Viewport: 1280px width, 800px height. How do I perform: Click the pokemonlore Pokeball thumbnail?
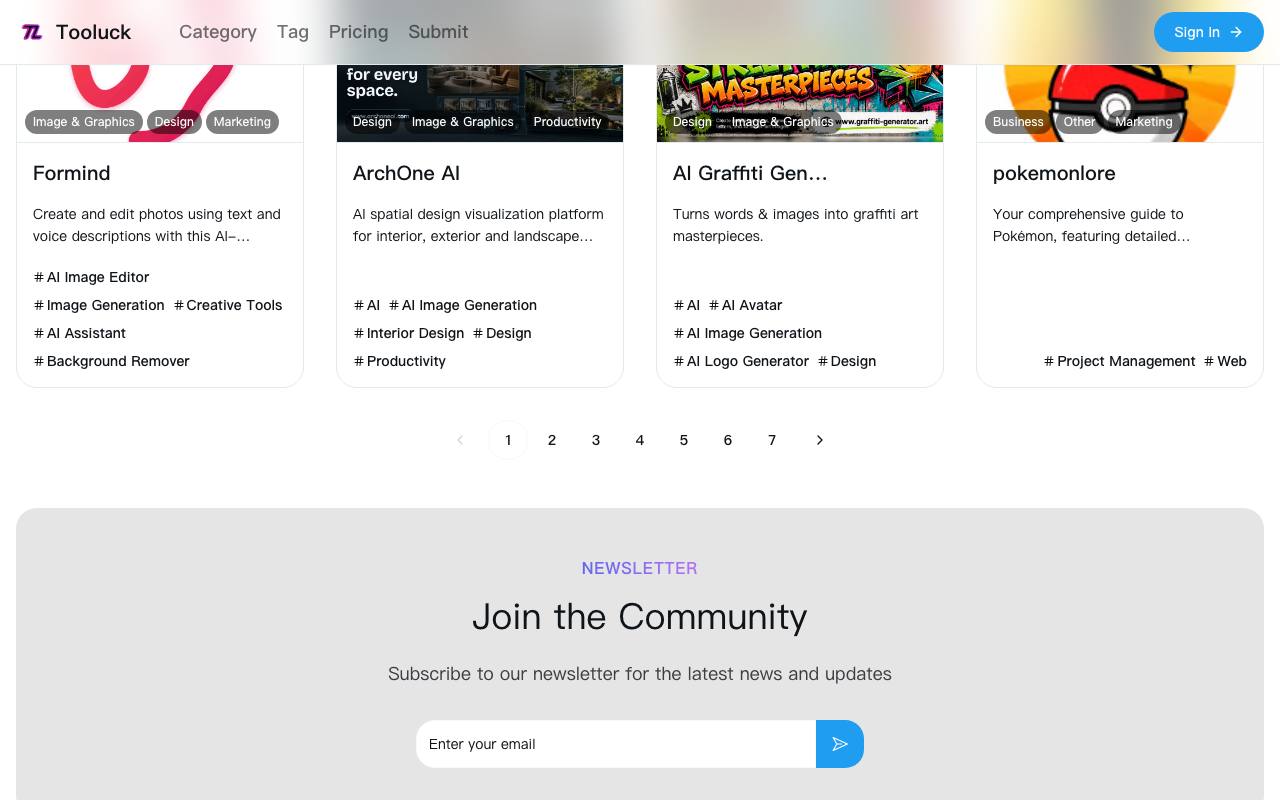click(1120, 100)
